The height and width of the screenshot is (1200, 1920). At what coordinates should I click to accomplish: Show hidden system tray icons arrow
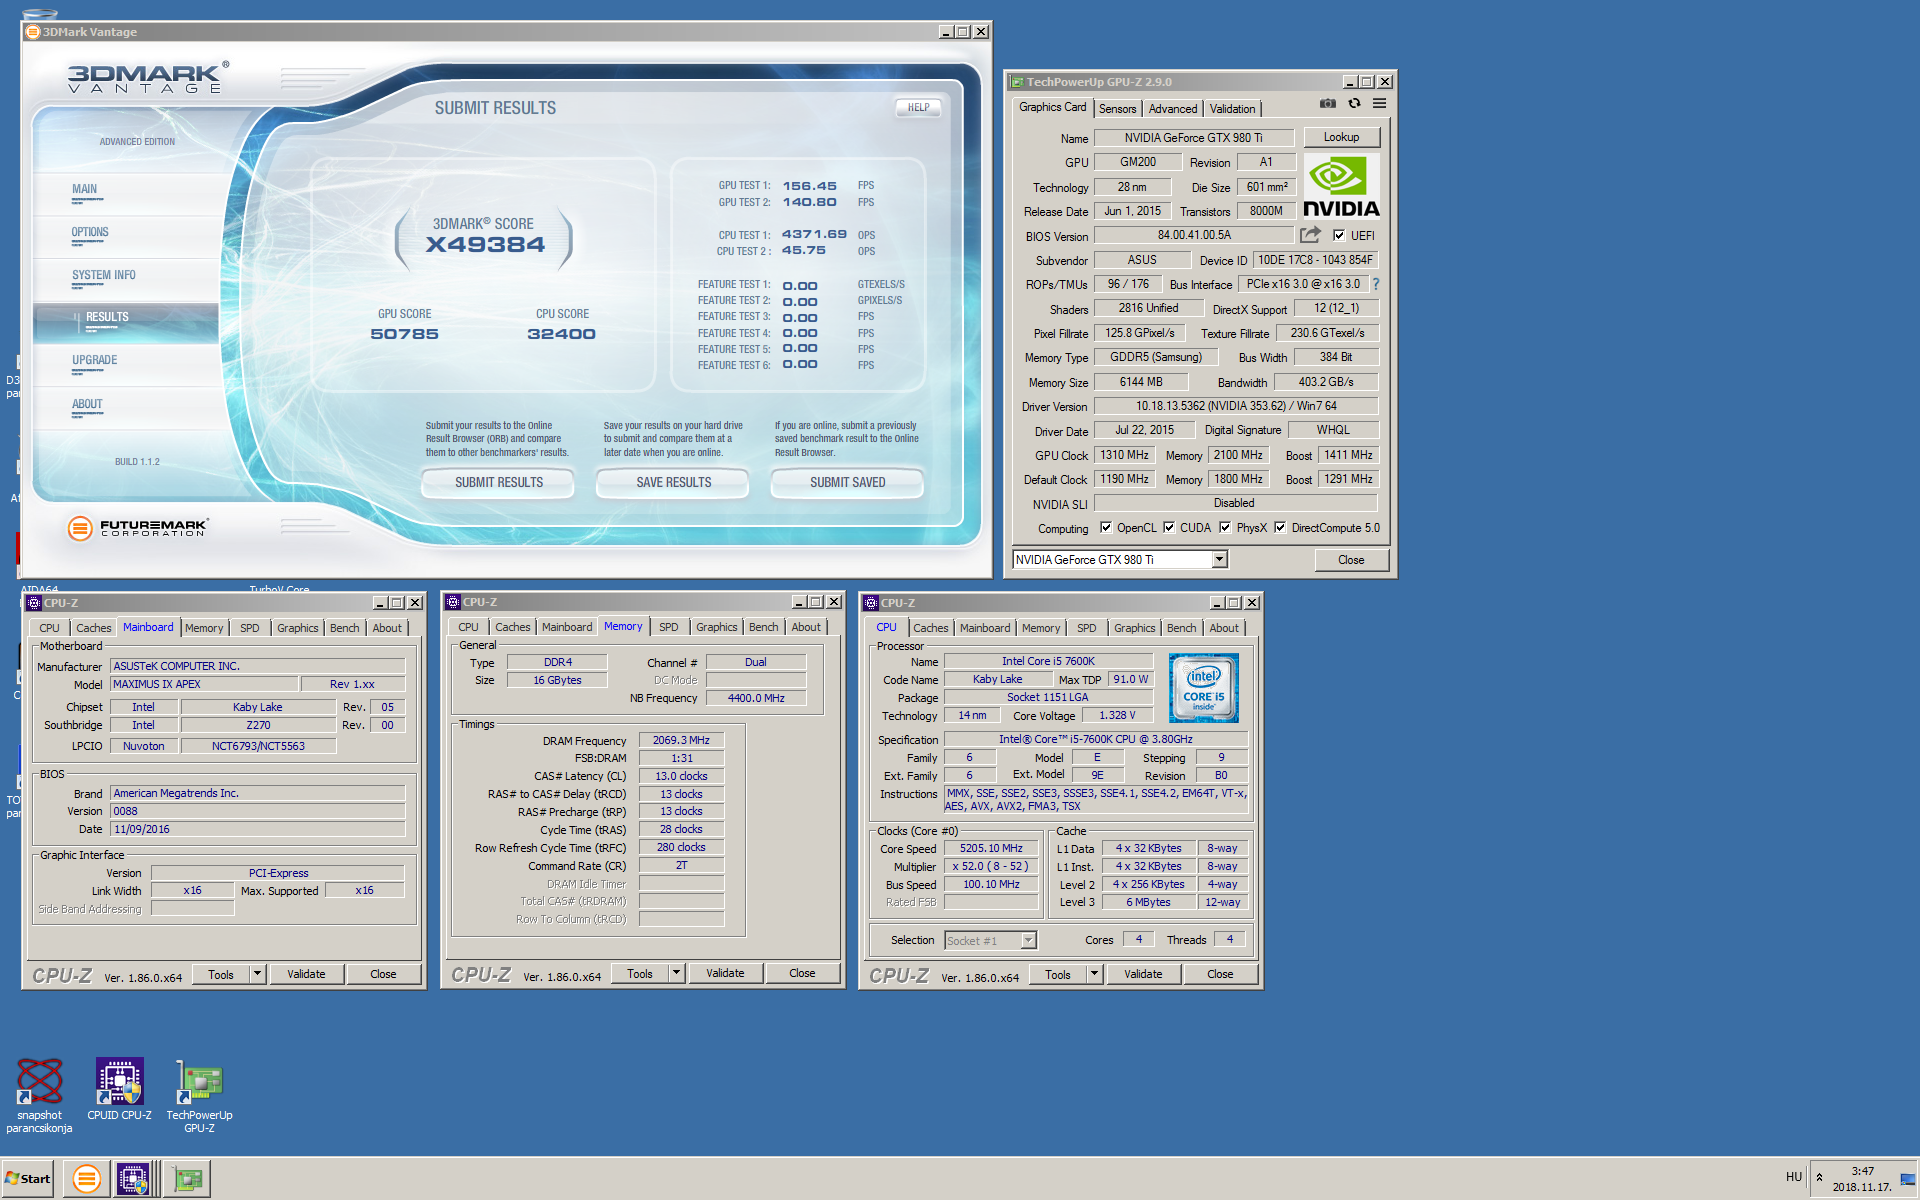tap(1819, 1177)
